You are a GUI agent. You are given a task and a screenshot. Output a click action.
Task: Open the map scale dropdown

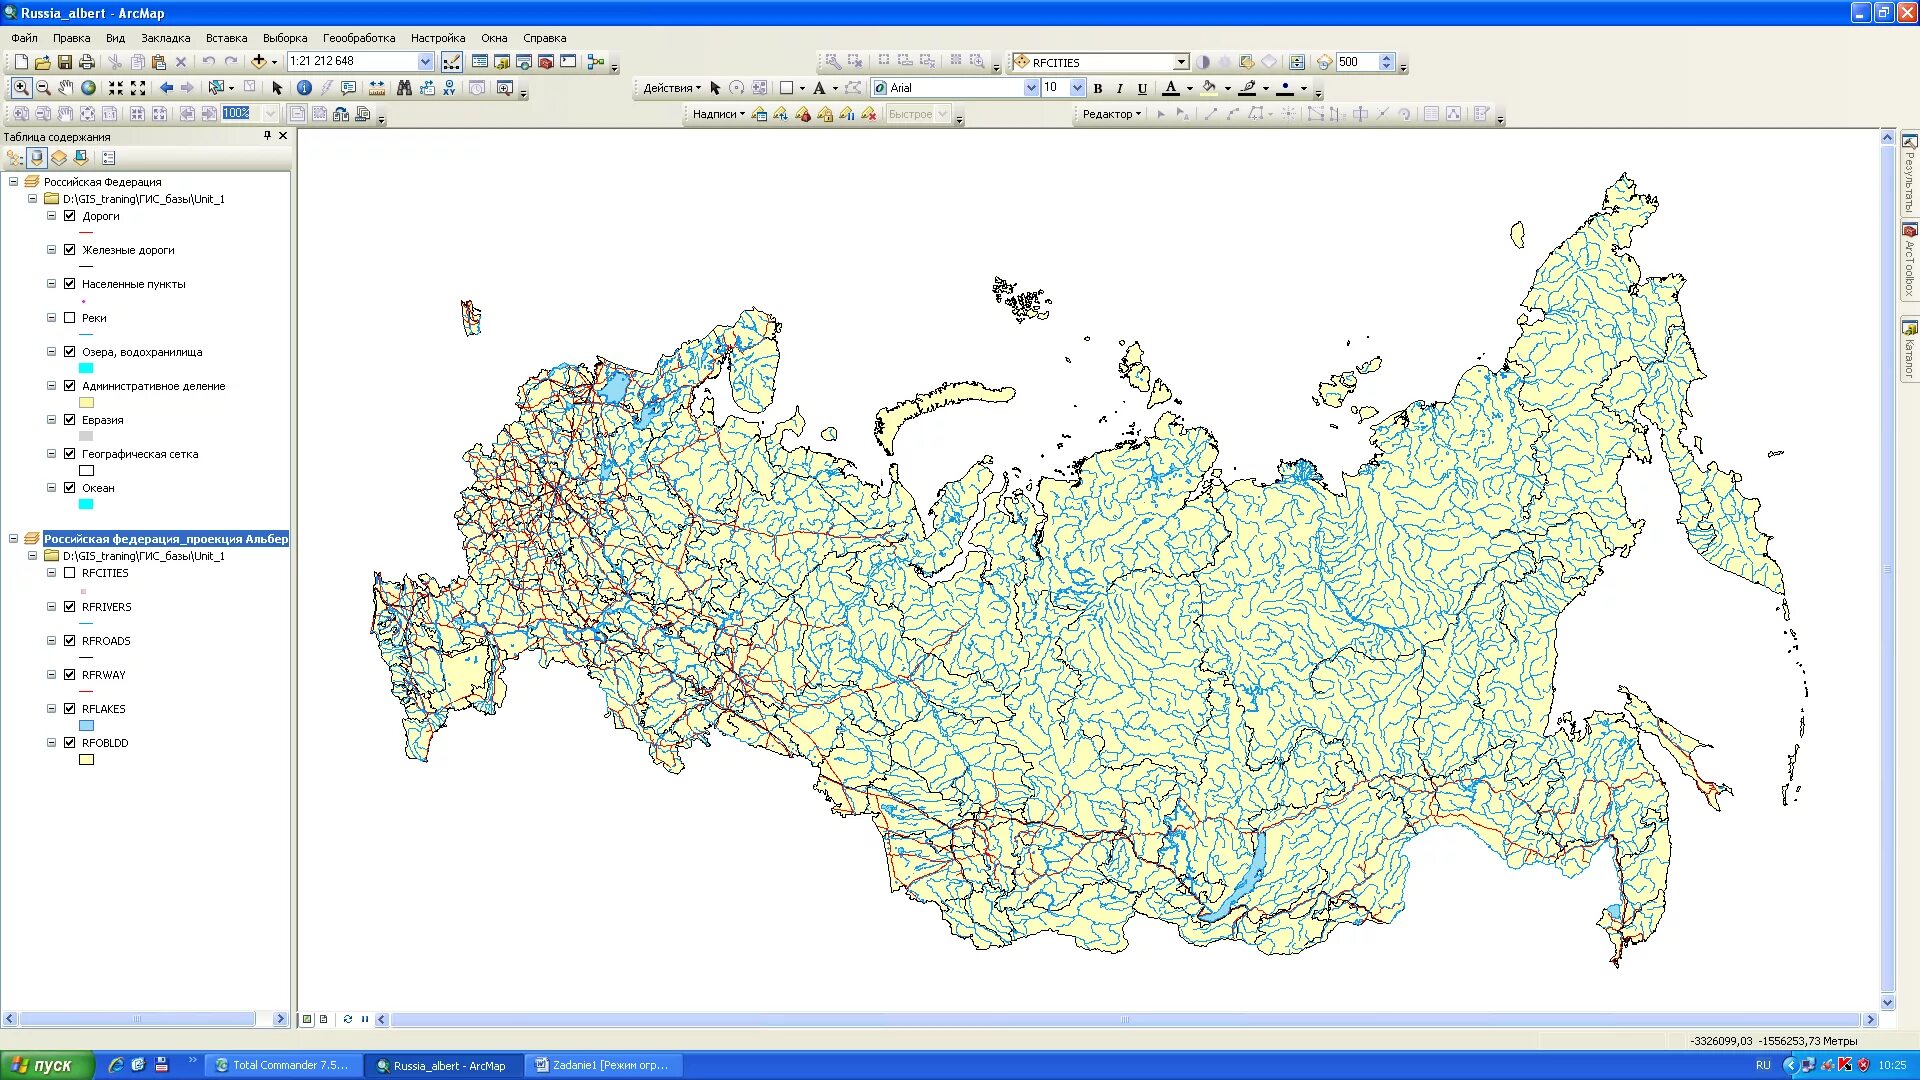point(425,62)
